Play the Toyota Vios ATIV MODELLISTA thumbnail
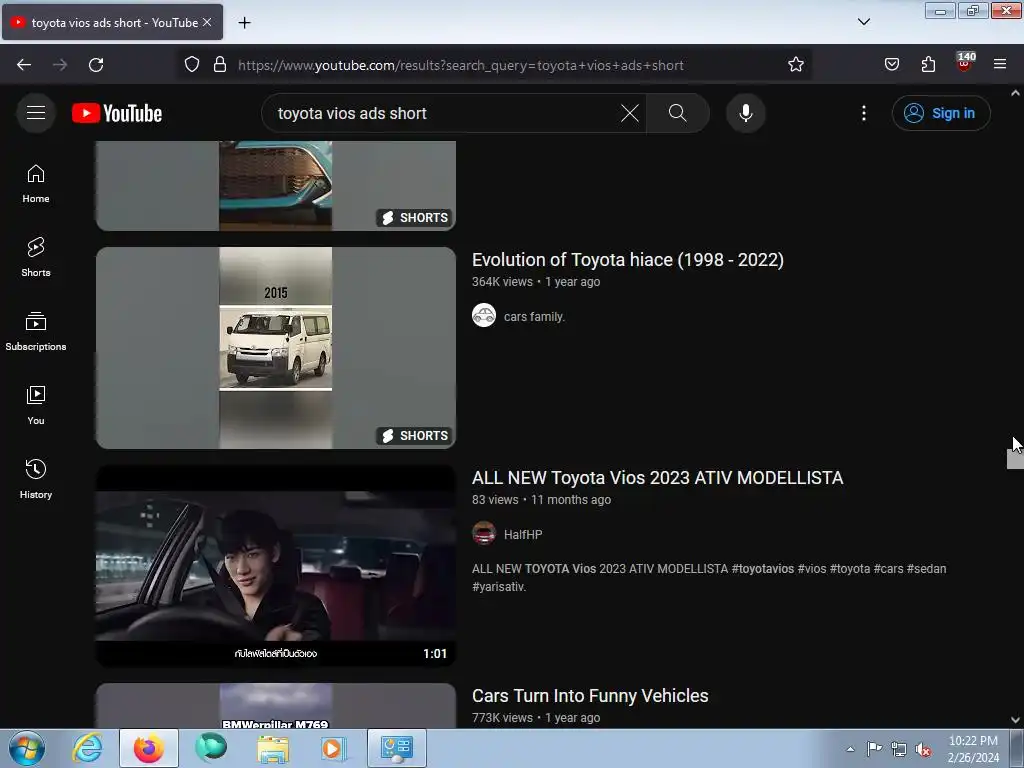 (276, 566)
